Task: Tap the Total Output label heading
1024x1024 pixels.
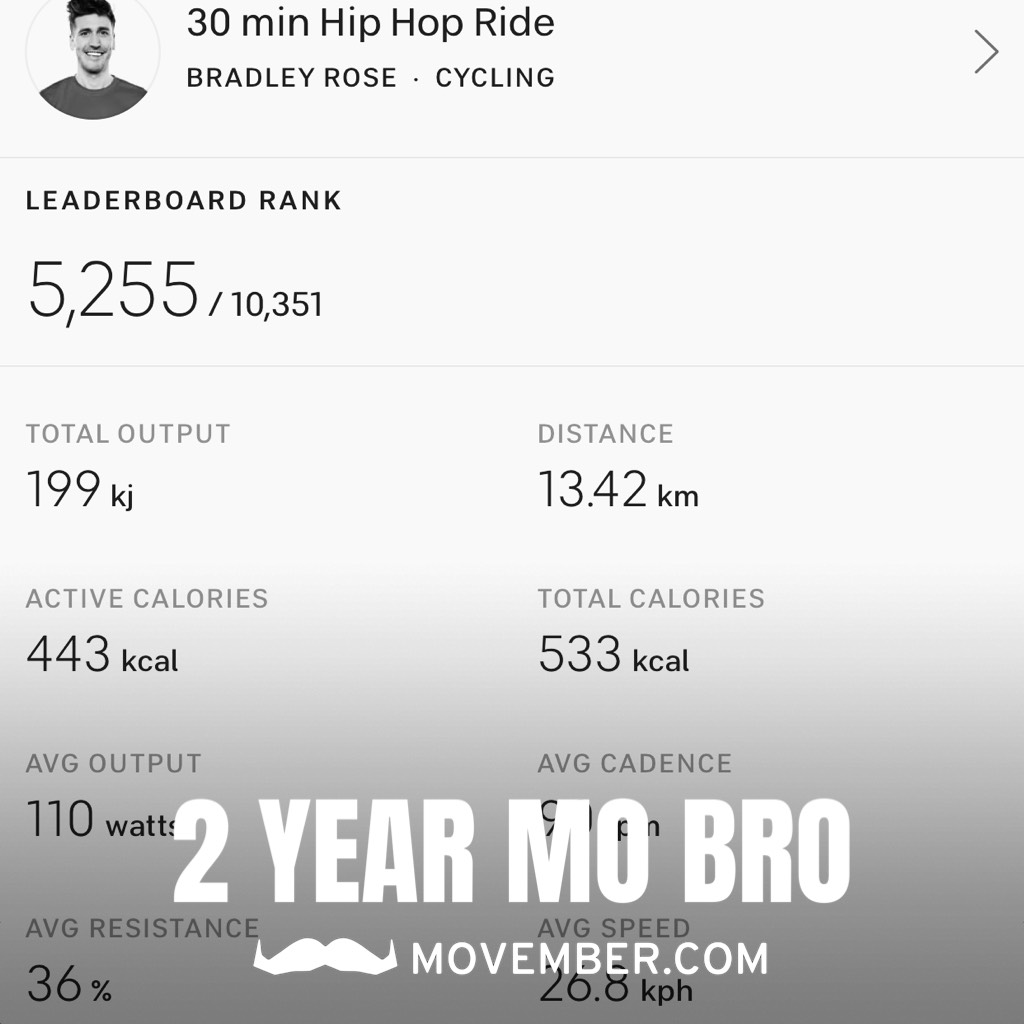Action: tap(128, 434)
